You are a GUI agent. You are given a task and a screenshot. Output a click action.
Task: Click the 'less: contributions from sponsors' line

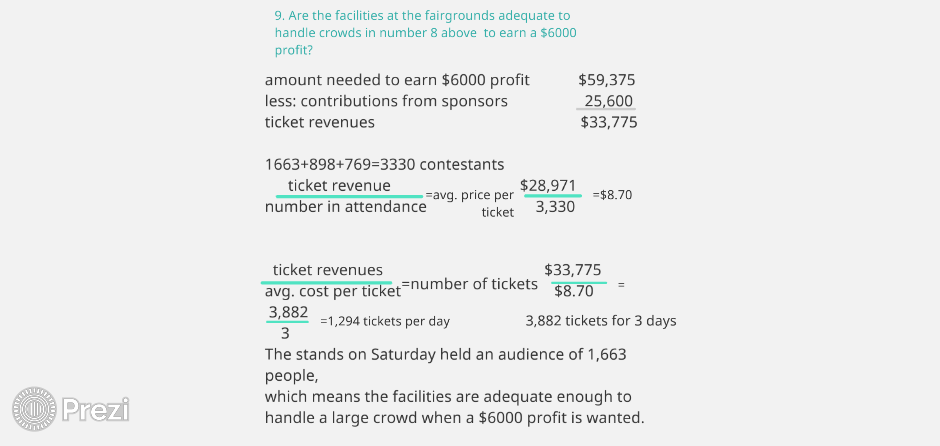click(386, 101)
